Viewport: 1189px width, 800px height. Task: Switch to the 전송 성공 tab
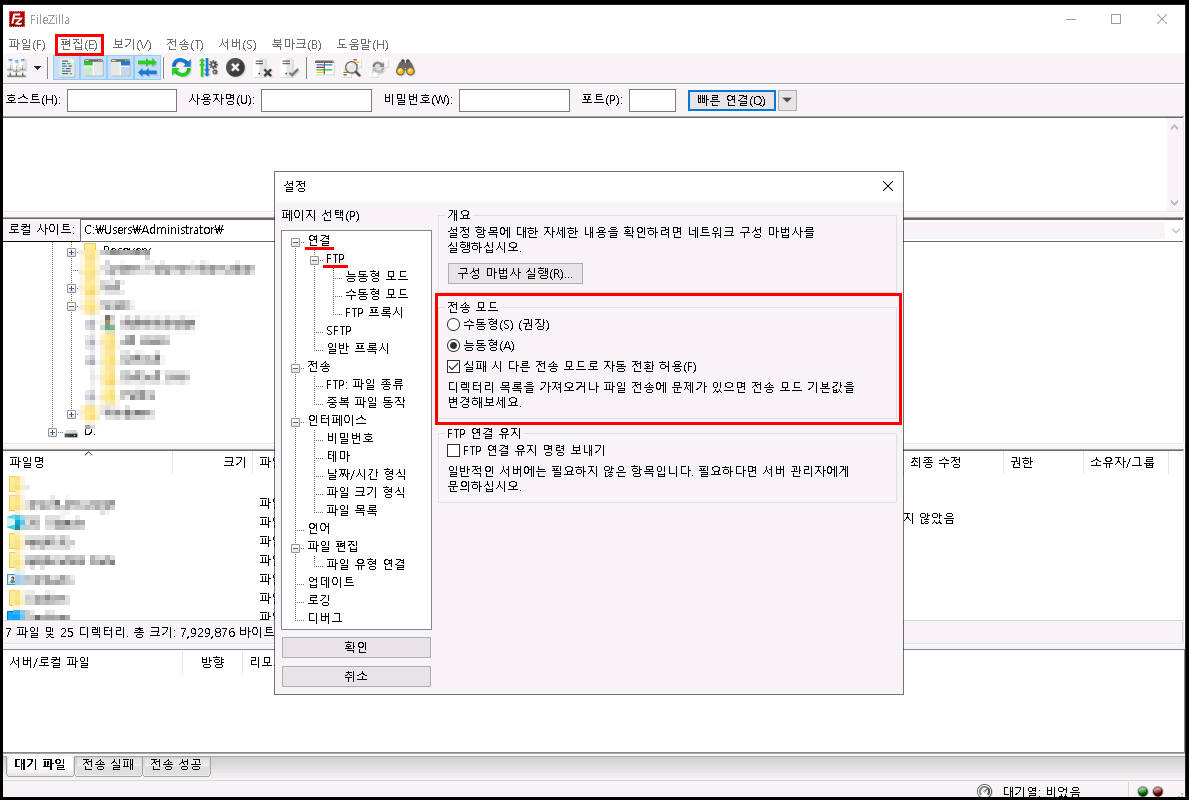(176, 764)
